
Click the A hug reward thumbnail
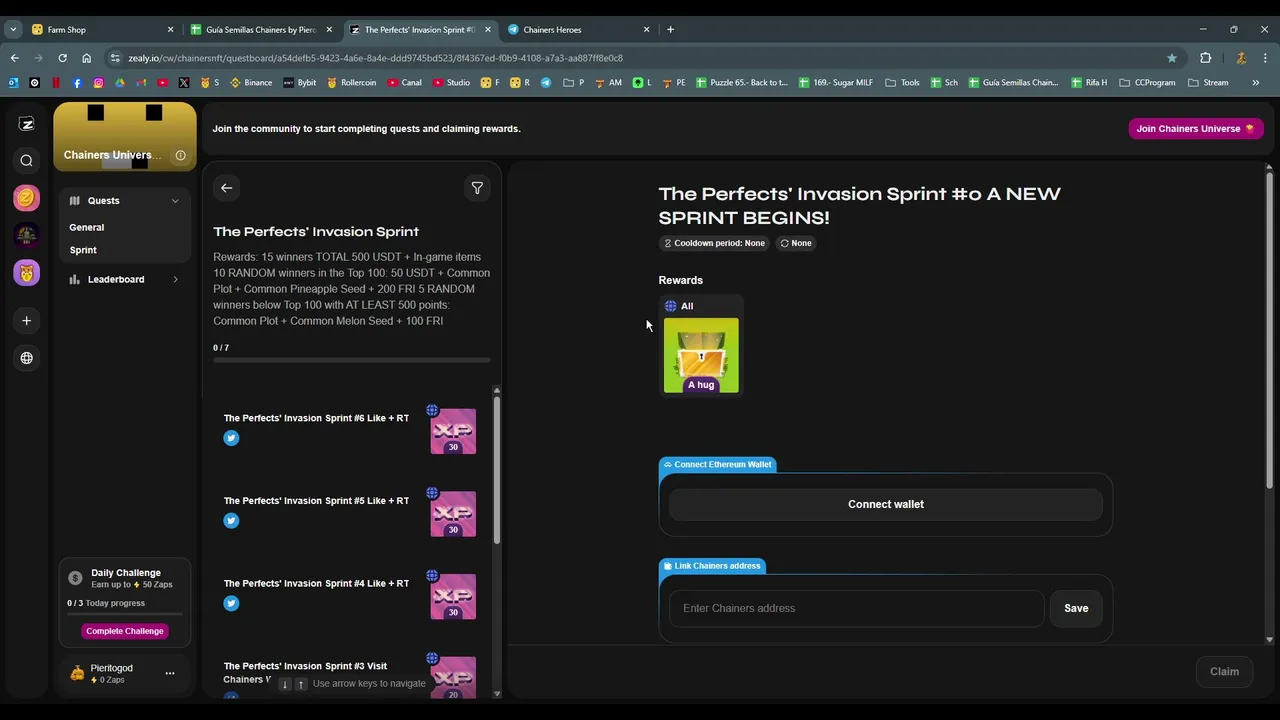pos(701,355)
